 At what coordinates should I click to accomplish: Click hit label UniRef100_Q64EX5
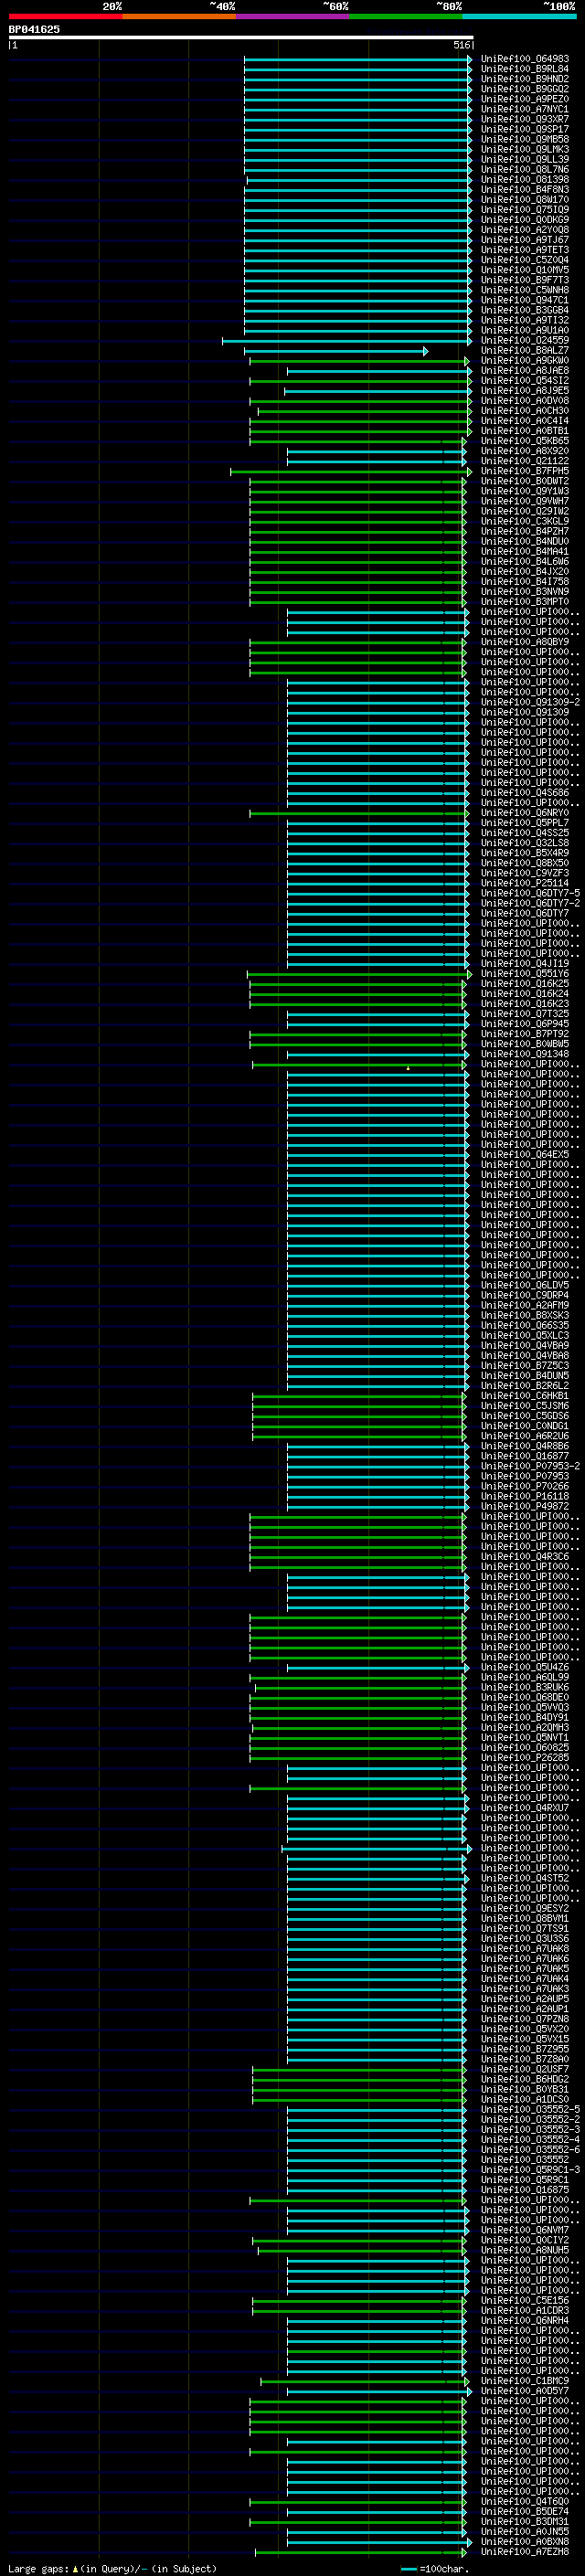click(525, 1155)
